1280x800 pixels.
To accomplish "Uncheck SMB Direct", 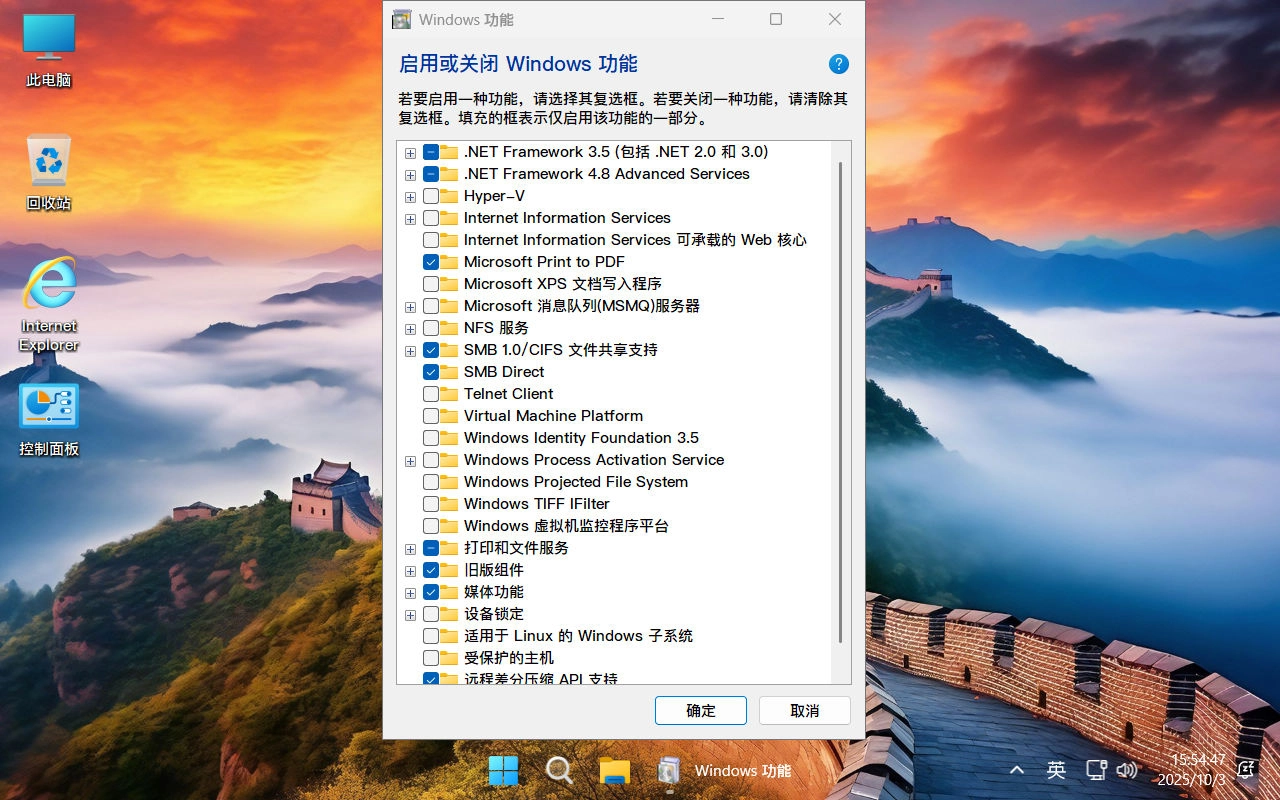I will point(433,372).
